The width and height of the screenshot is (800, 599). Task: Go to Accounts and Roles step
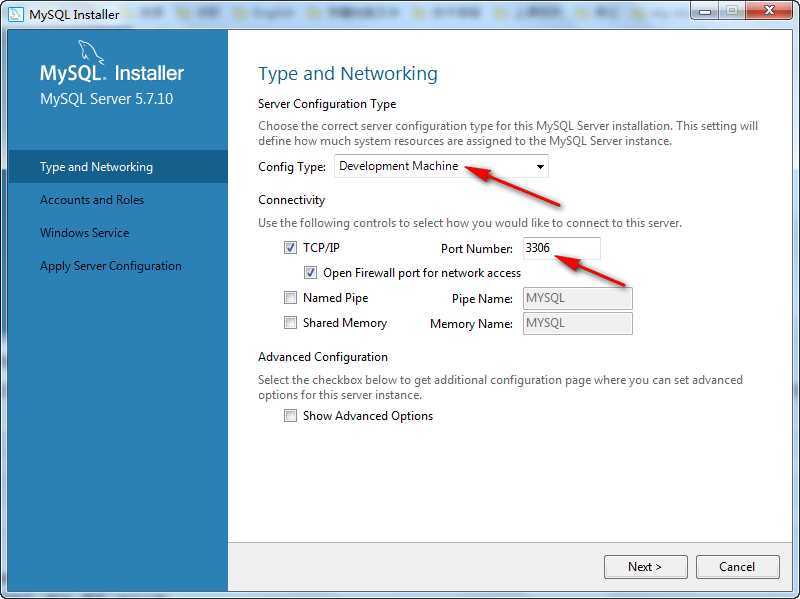pyautogui.click(x=92, y=199)
